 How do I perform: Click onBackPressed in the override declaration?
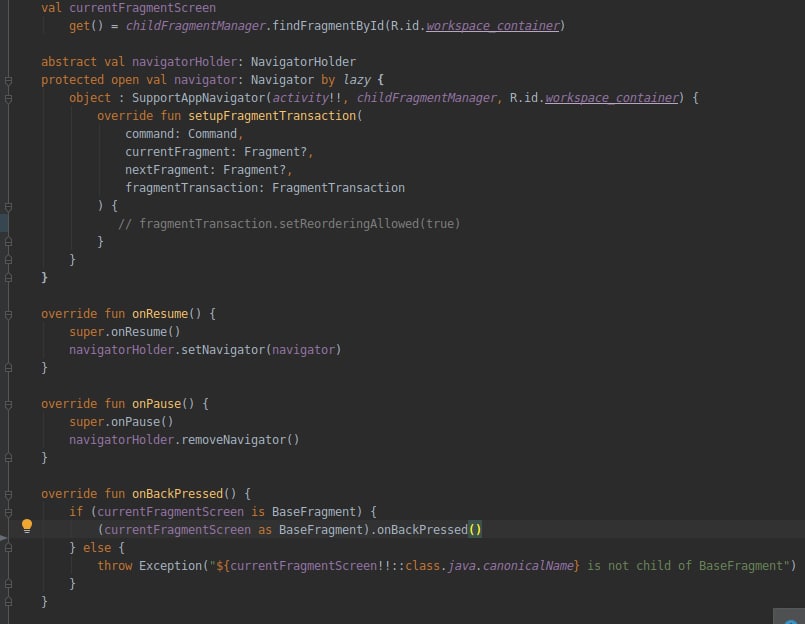point(178,494)
